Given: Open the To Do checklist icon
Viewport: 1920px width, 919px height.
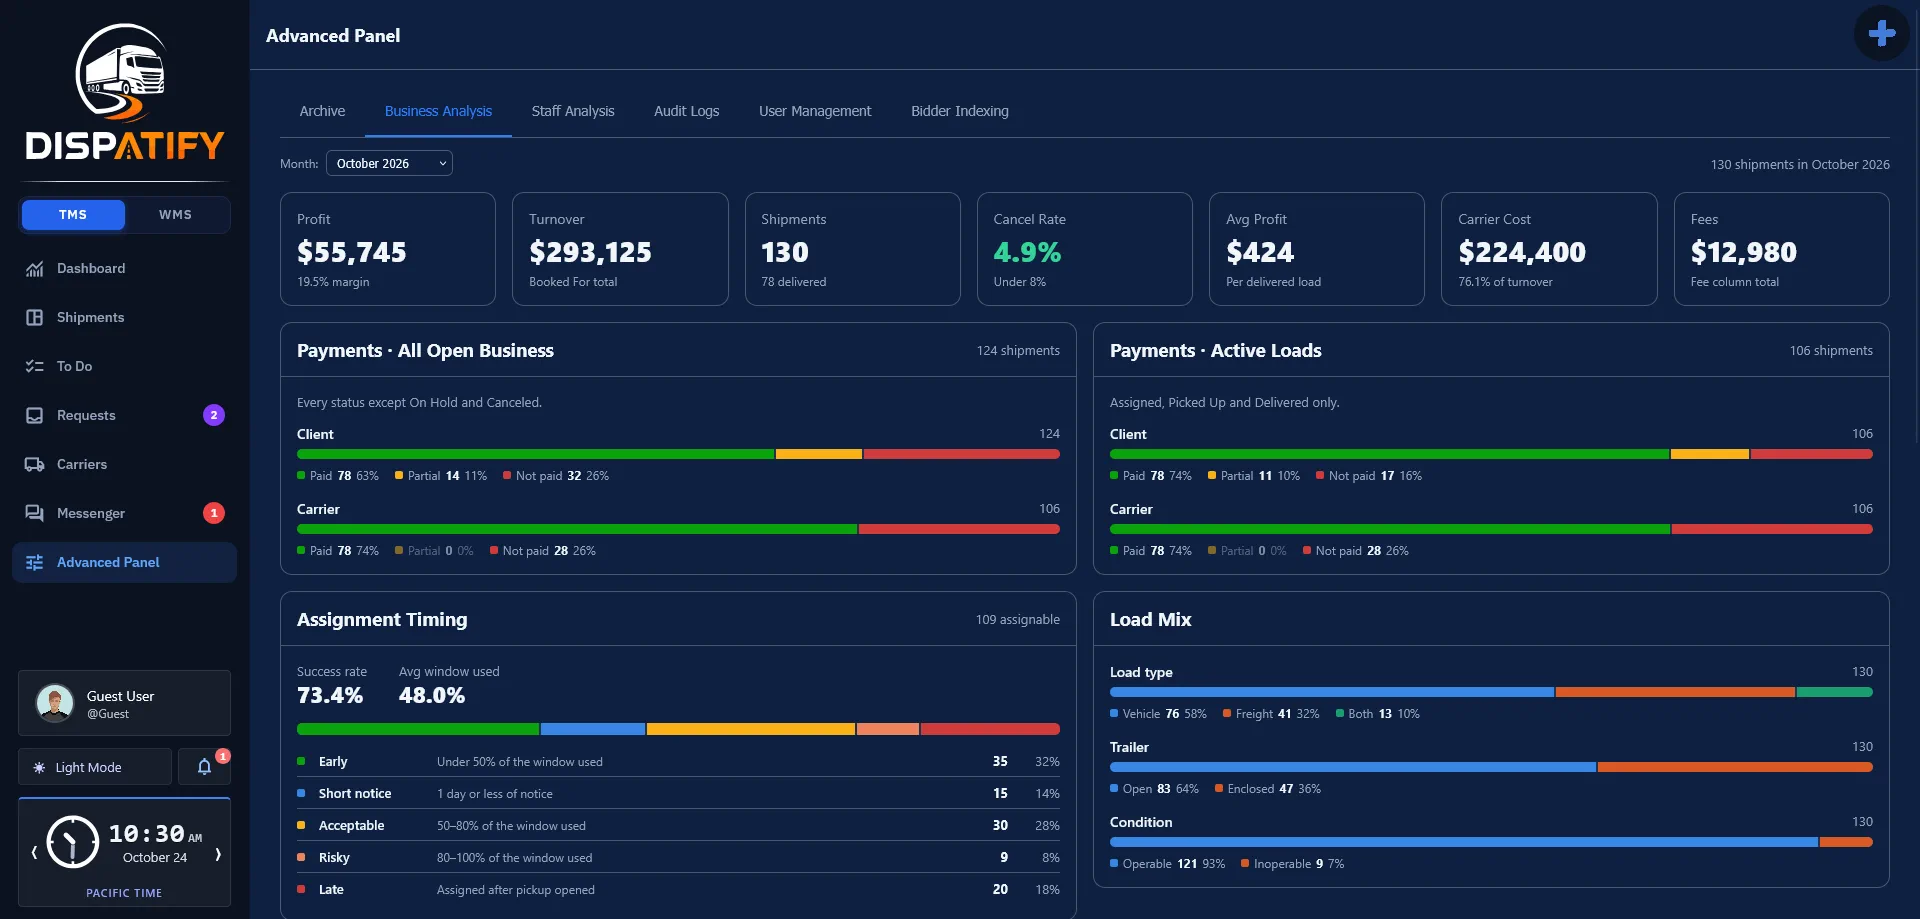Looking at the screenshot, I should click(x=34, y=366).
